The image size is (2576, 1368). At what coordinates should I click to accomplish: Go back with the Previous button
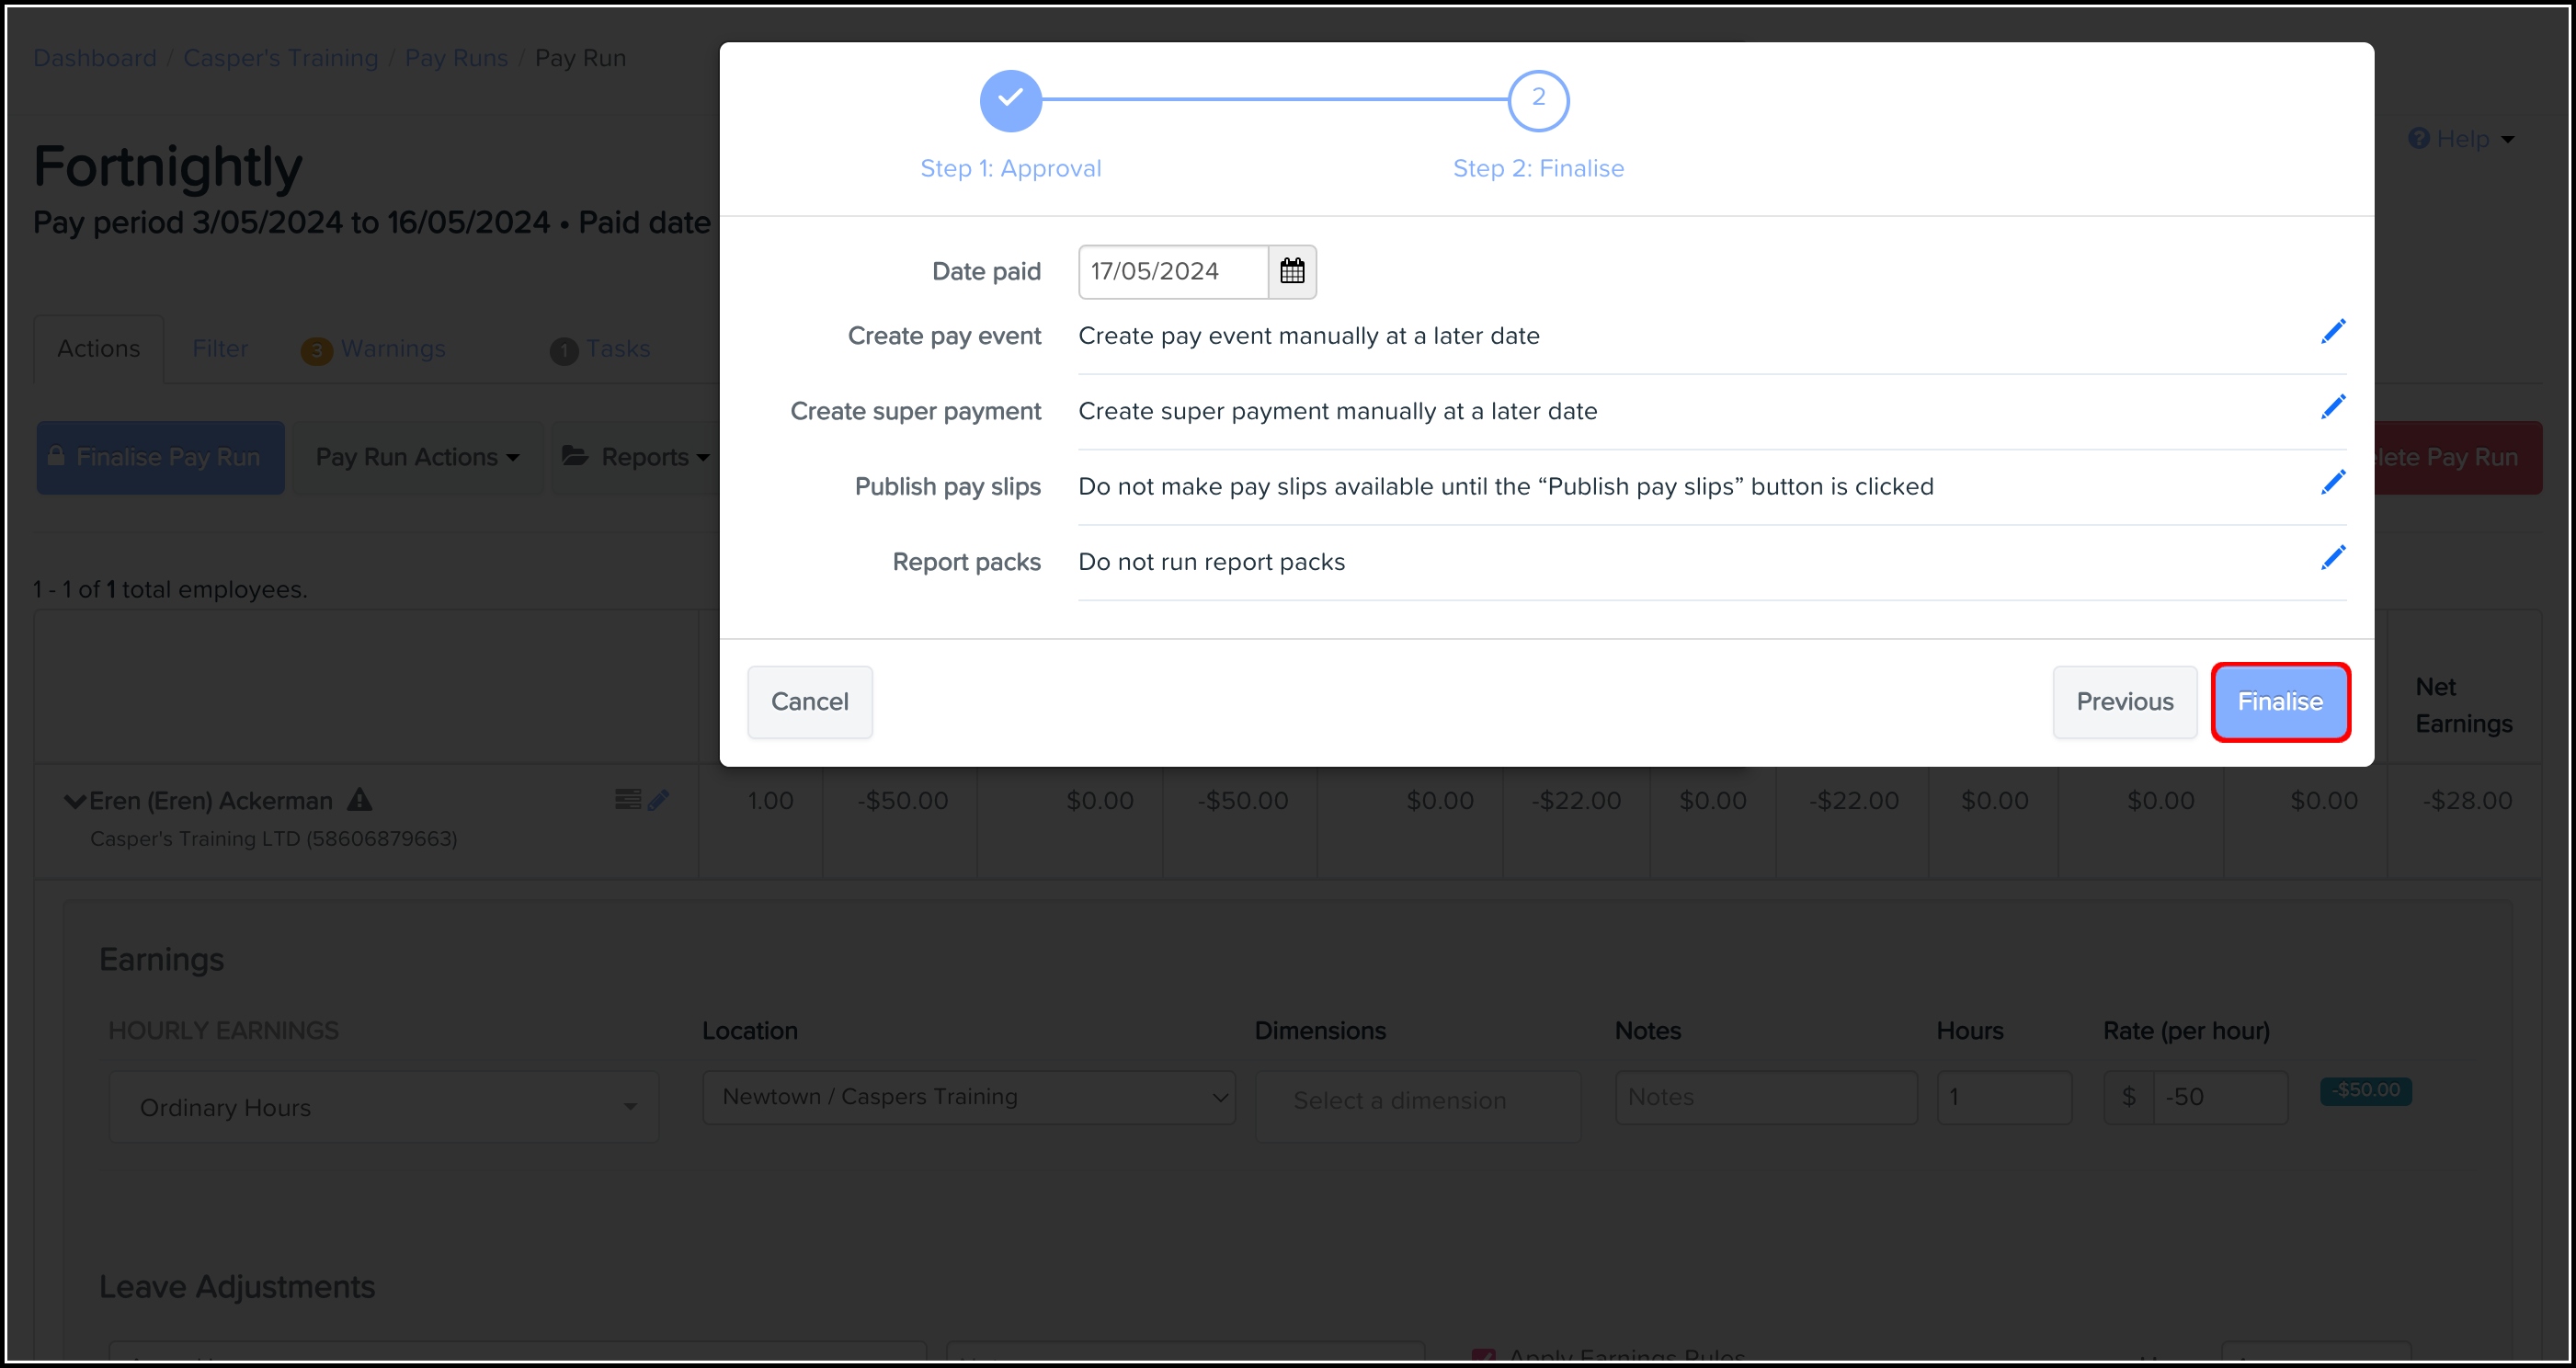pos(2124,702)
